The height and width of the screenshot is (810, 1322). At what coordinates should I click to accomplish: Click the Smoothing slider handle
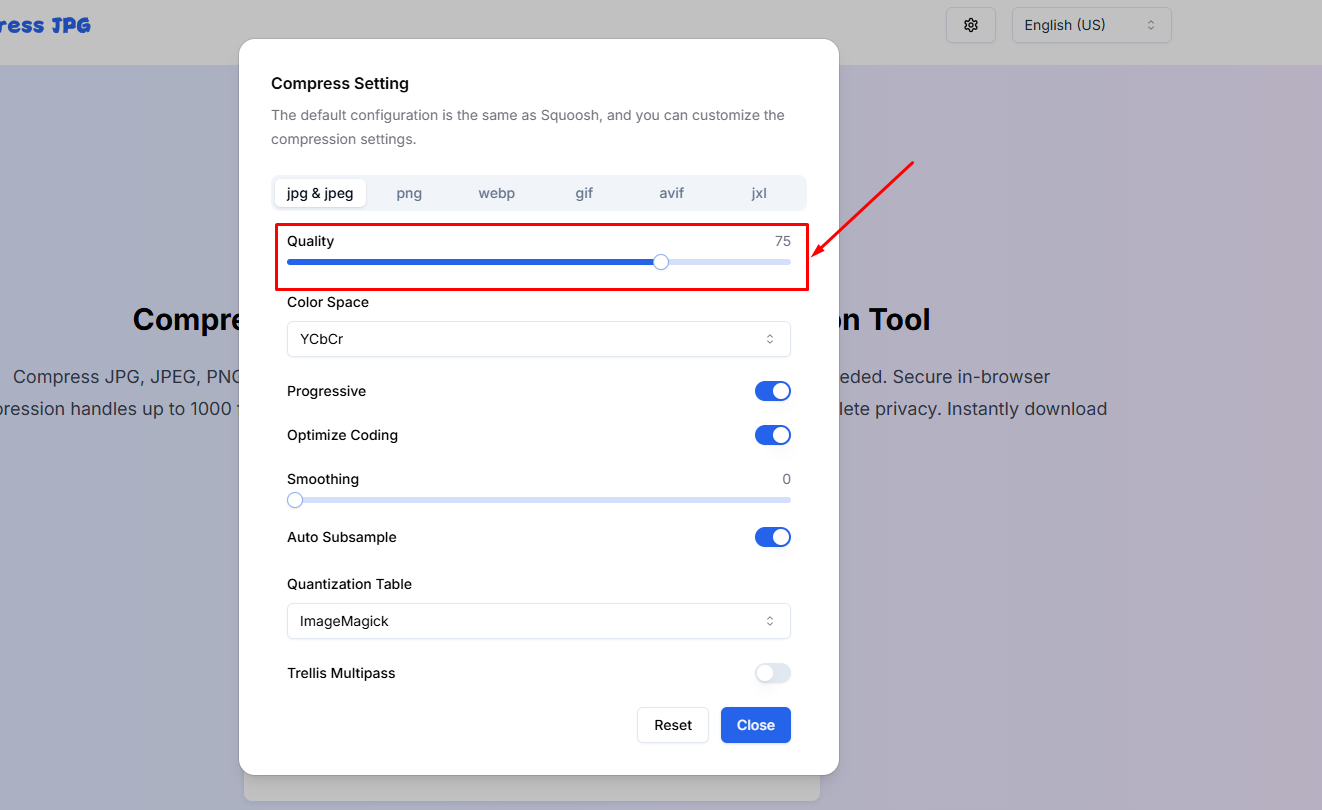[x=295, y=500]
